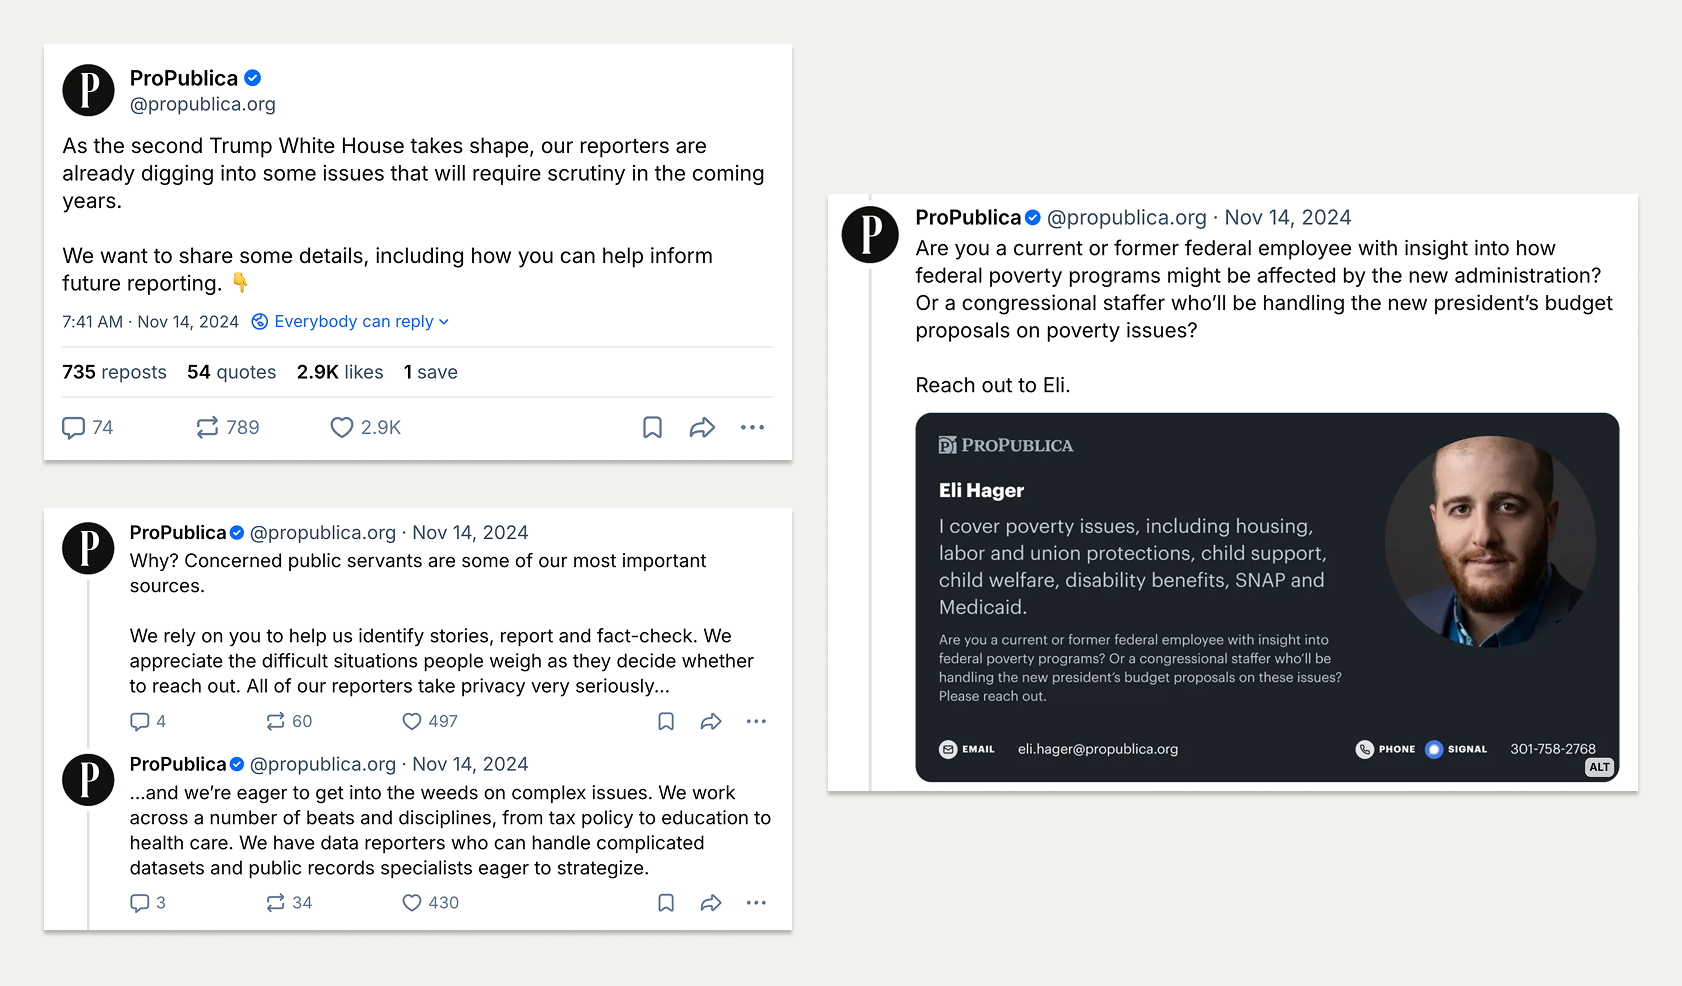View the 735 reposts list
Viewport: 1682px width, 986px height.
coord(114,372)
